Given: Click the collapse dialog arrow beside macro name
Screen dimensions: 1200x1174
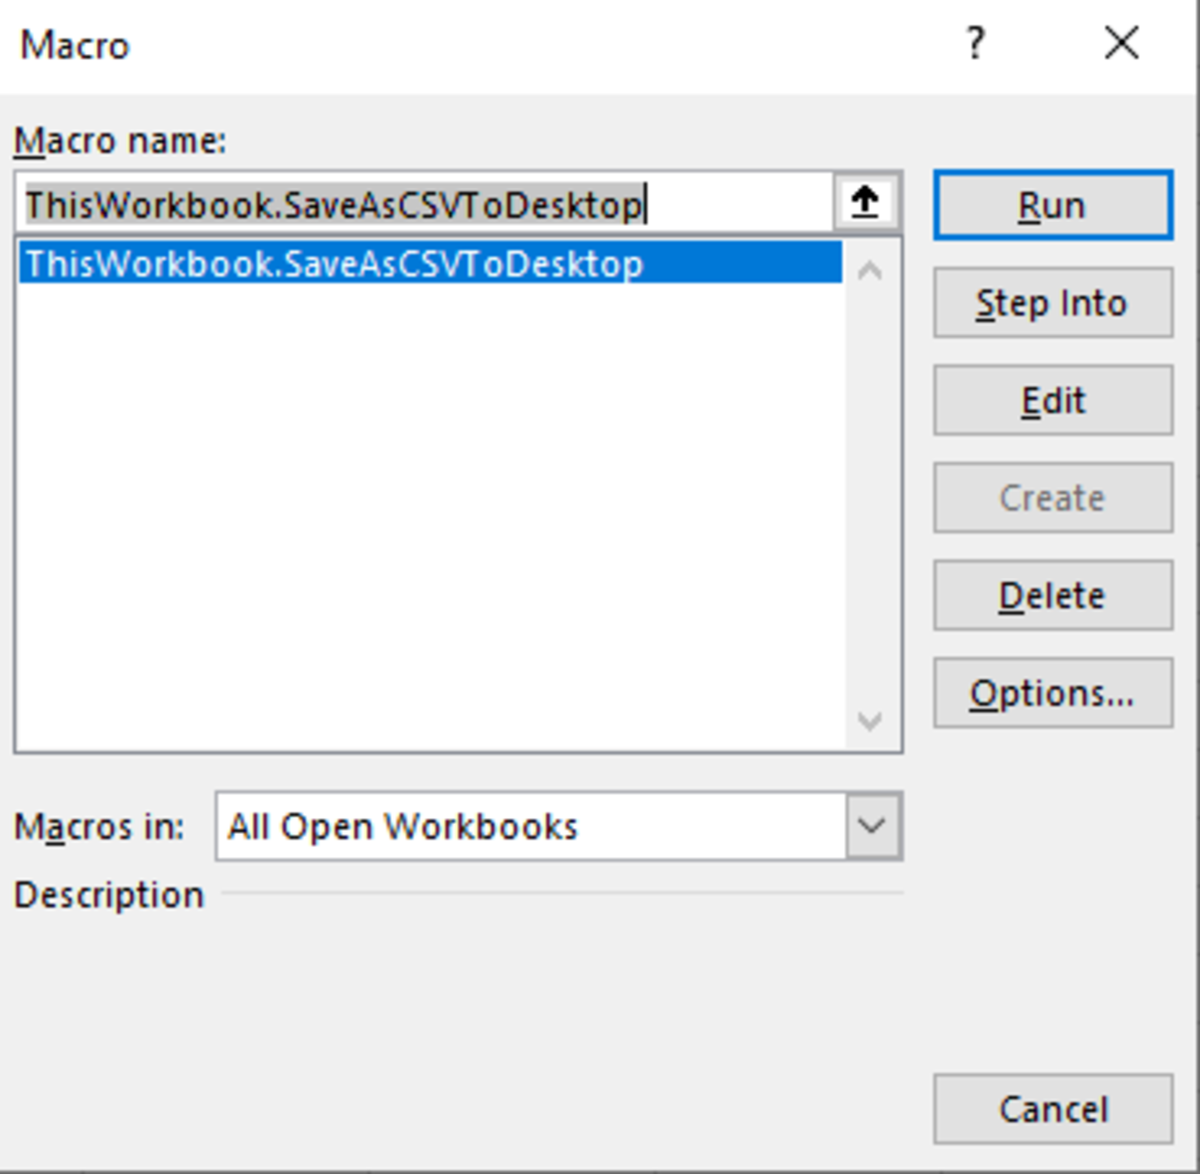Looking at the screenshot, I should (x=865, y=203).
